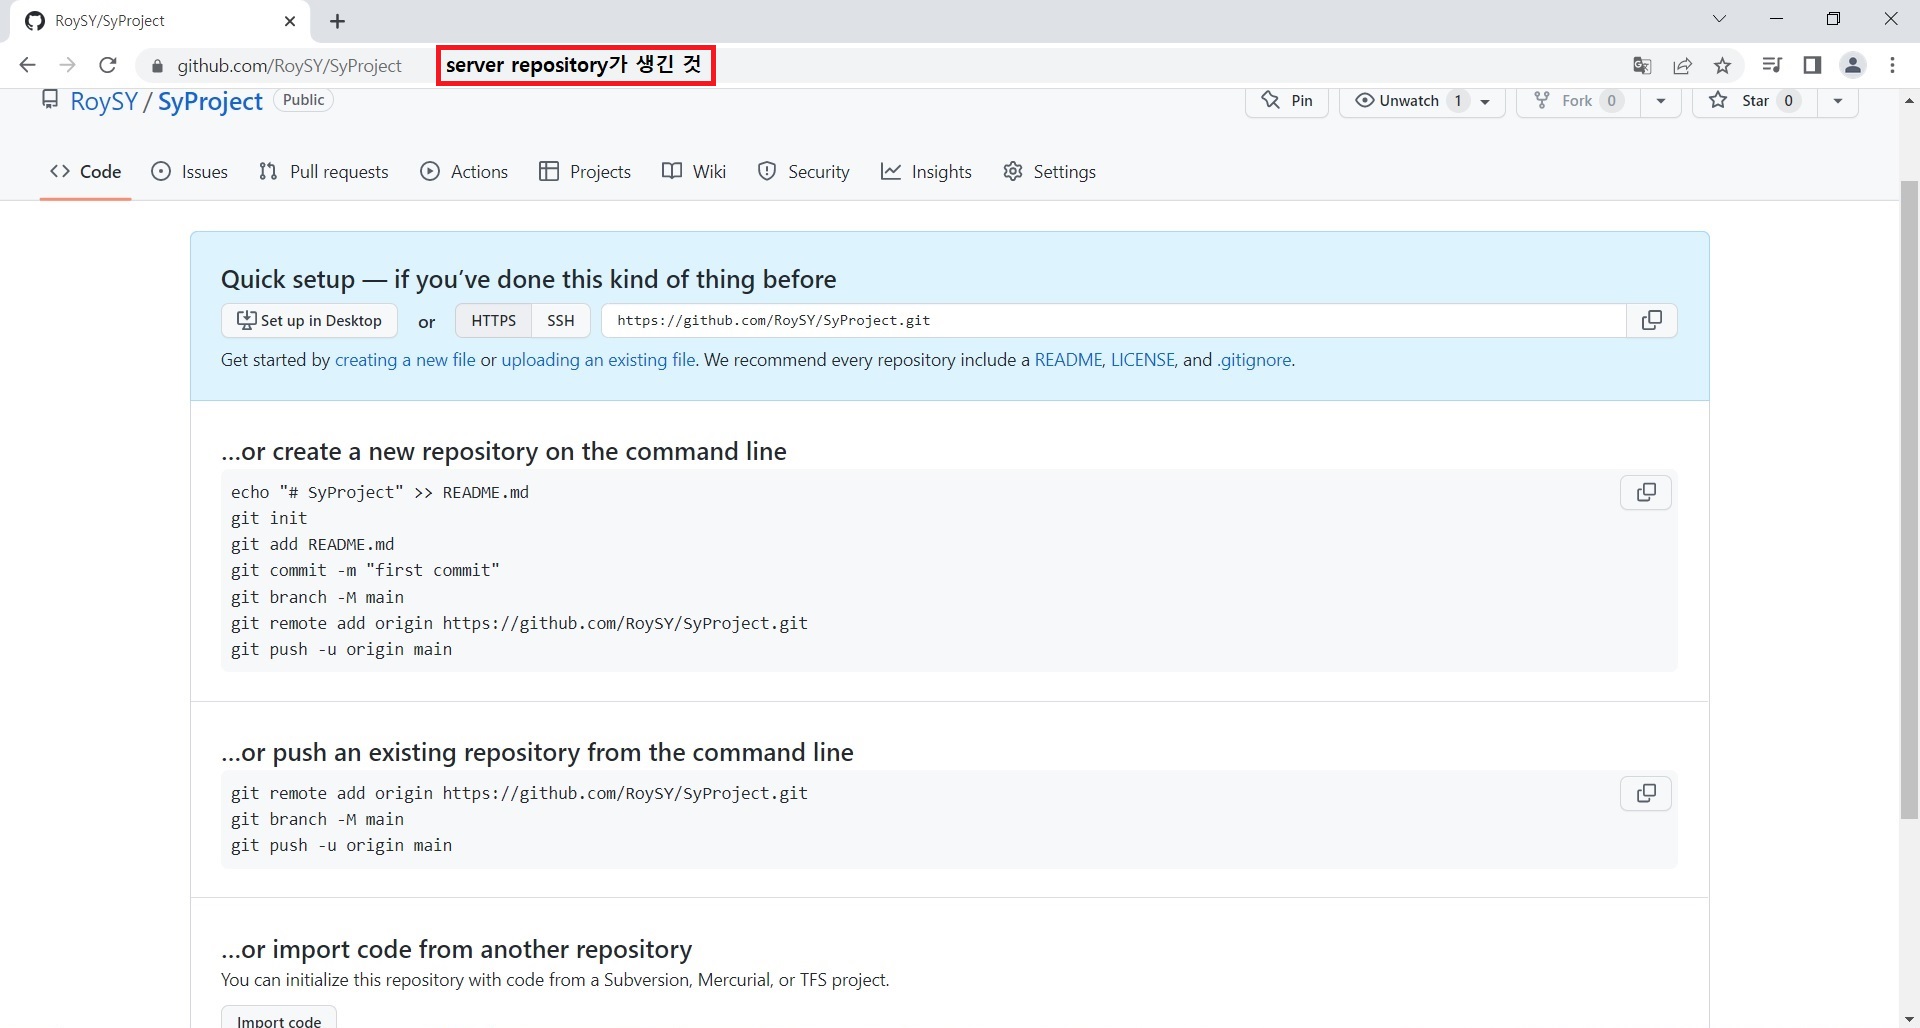Expand the Fork options dropdown arrow
The height and width of the screenshot is (1028, 1920).
[1661, 101]
